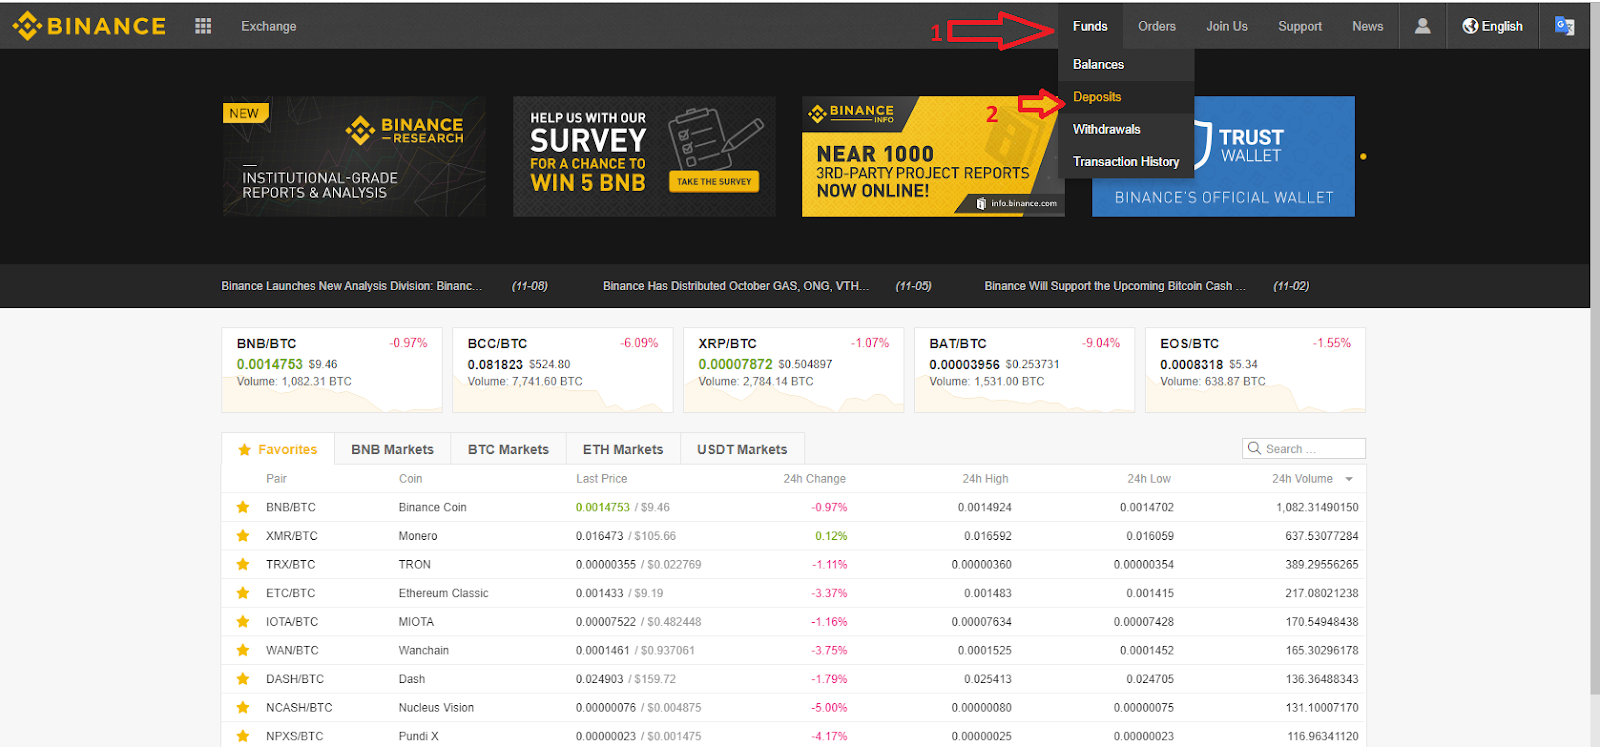Open the Binance Info reports banner
Image resolution: width=1600 pixels, height=747 pixels.
point(933,156)
